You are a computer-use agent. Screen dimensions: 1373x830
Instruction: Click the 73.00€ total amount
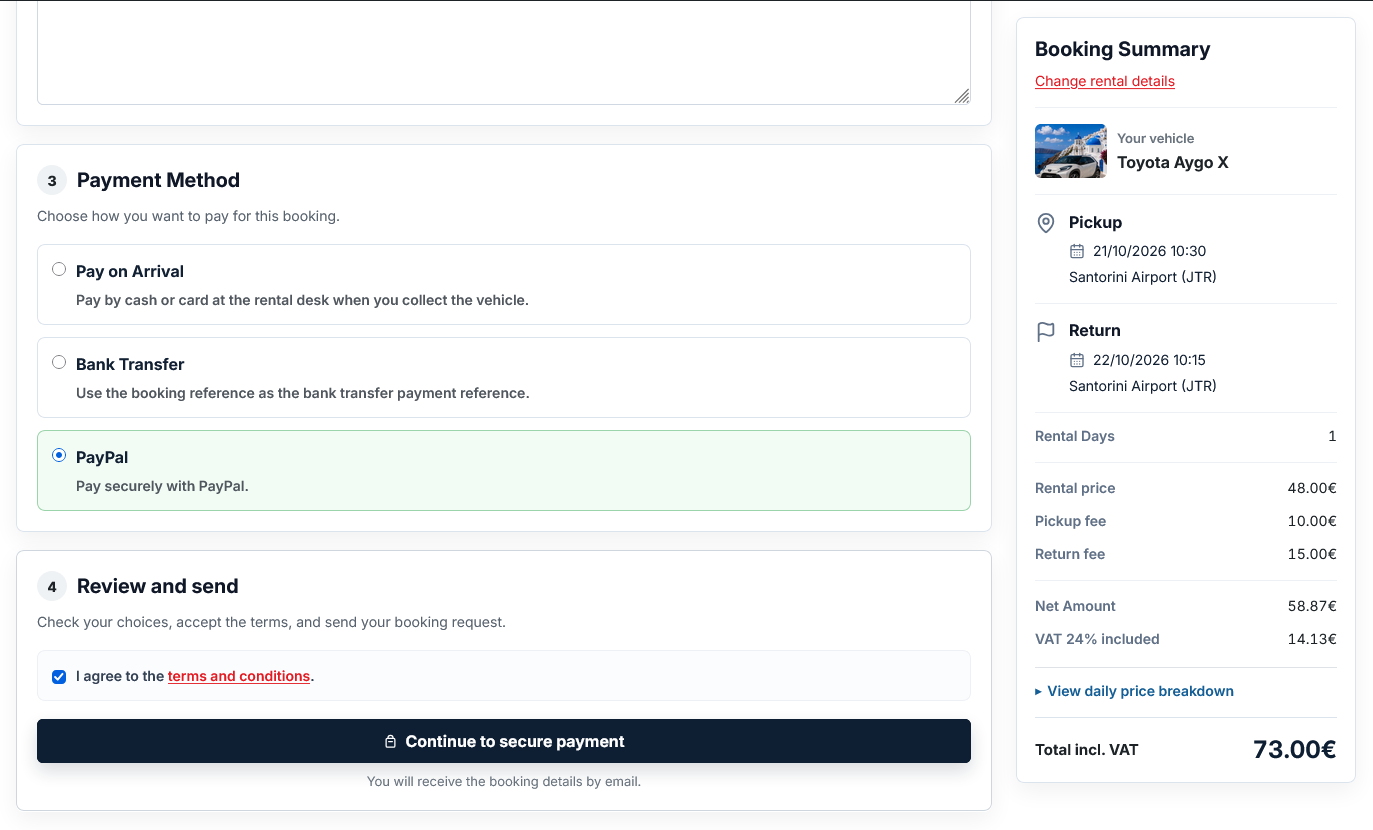(1294, 749)
